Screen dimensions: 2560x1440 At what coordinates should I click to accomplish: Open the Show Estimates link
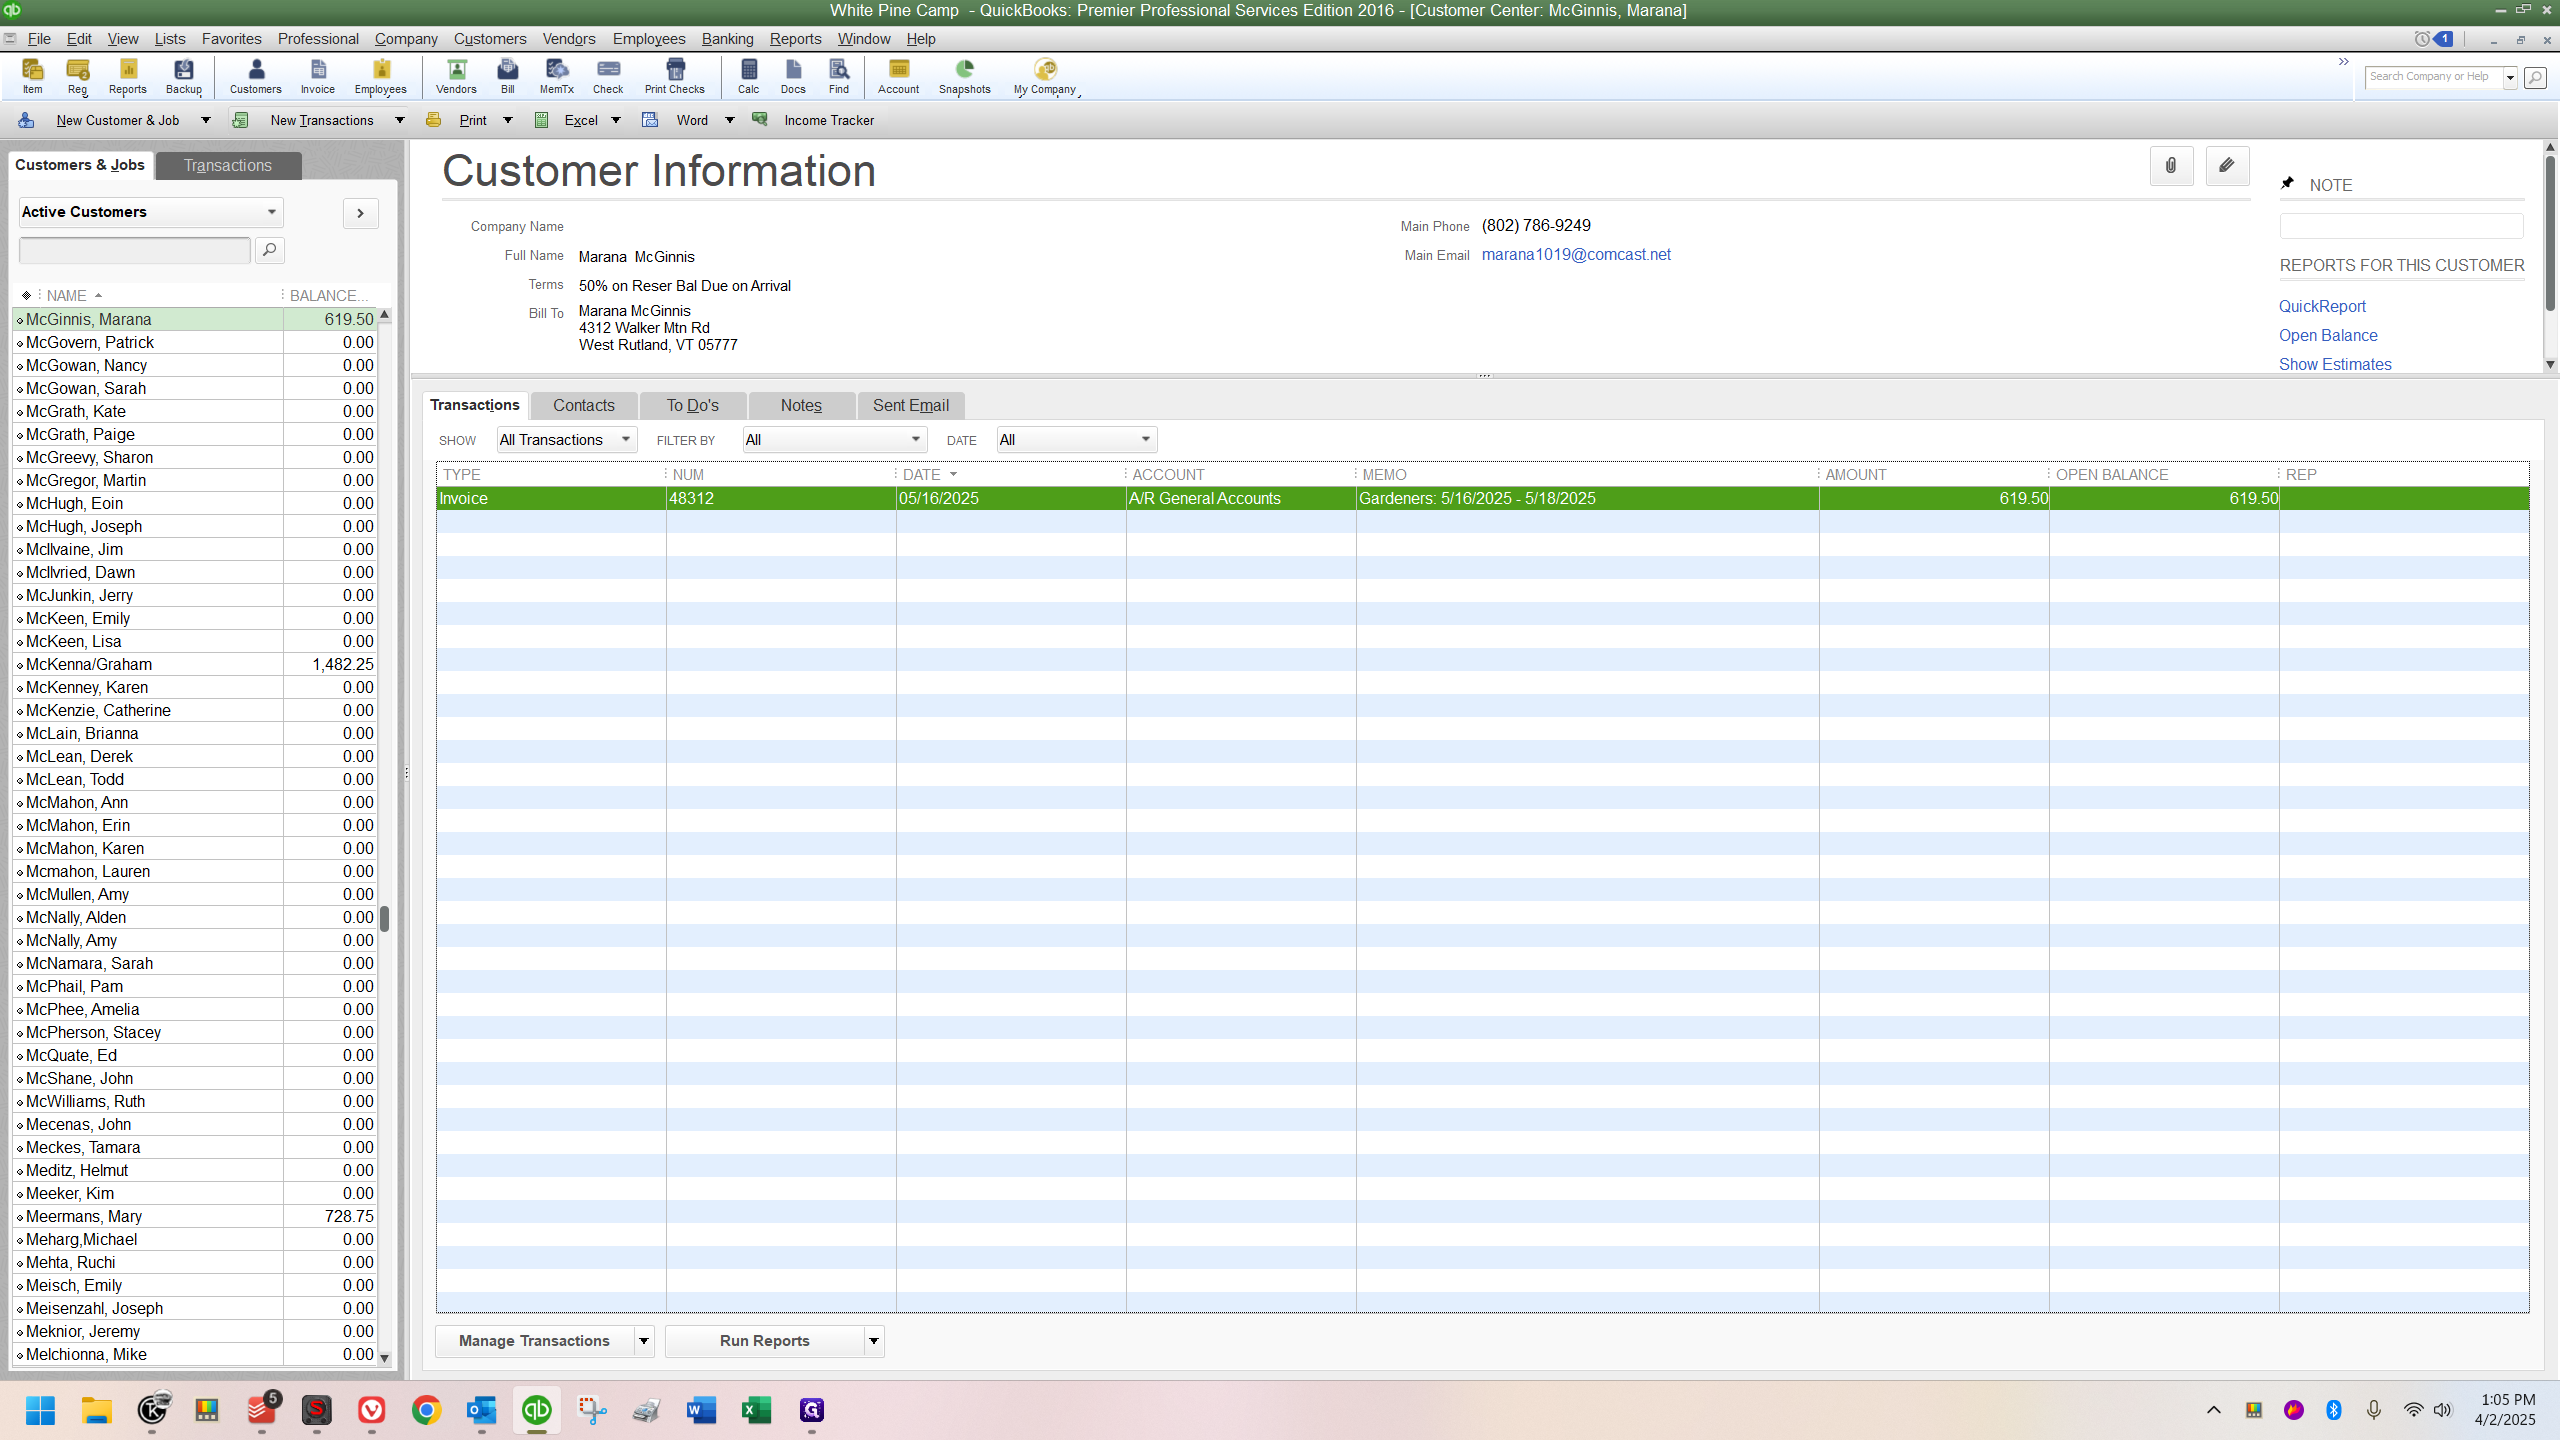2335,364
